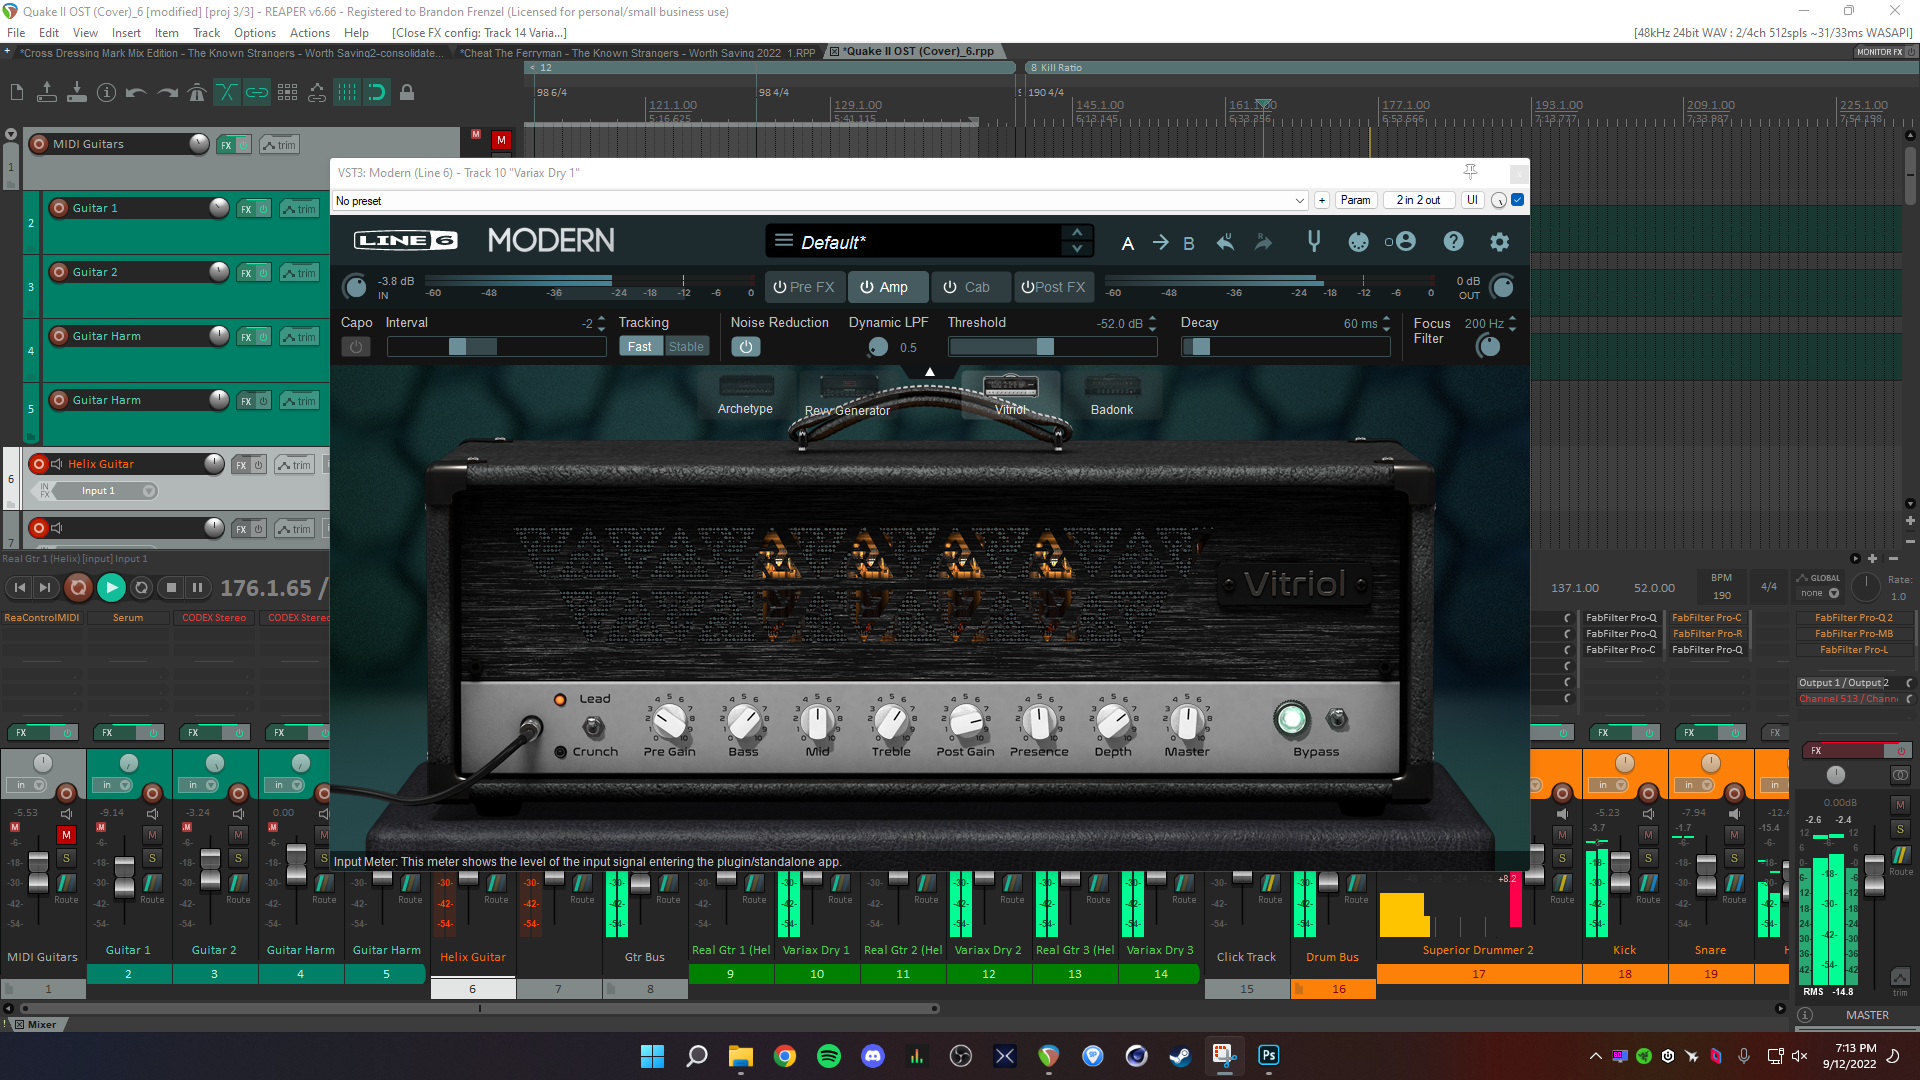Increase the Decay stepper value

(x=1386, y=318)
